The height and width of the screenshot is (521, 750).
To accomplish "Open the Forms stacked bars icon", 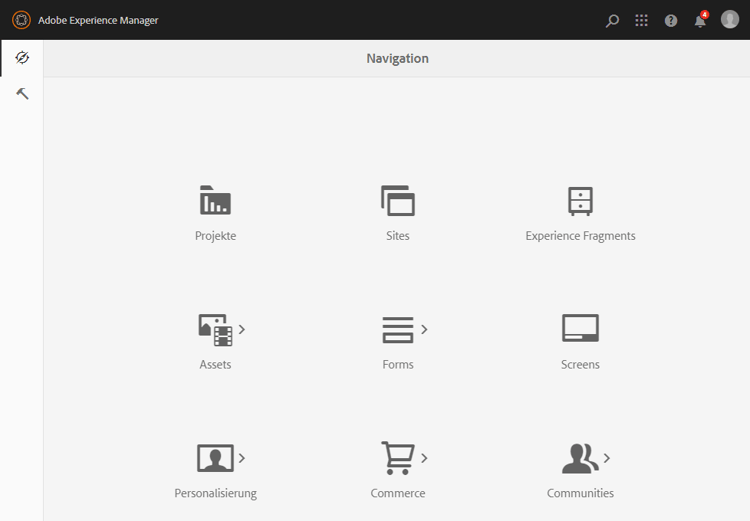I will point(397,330).
